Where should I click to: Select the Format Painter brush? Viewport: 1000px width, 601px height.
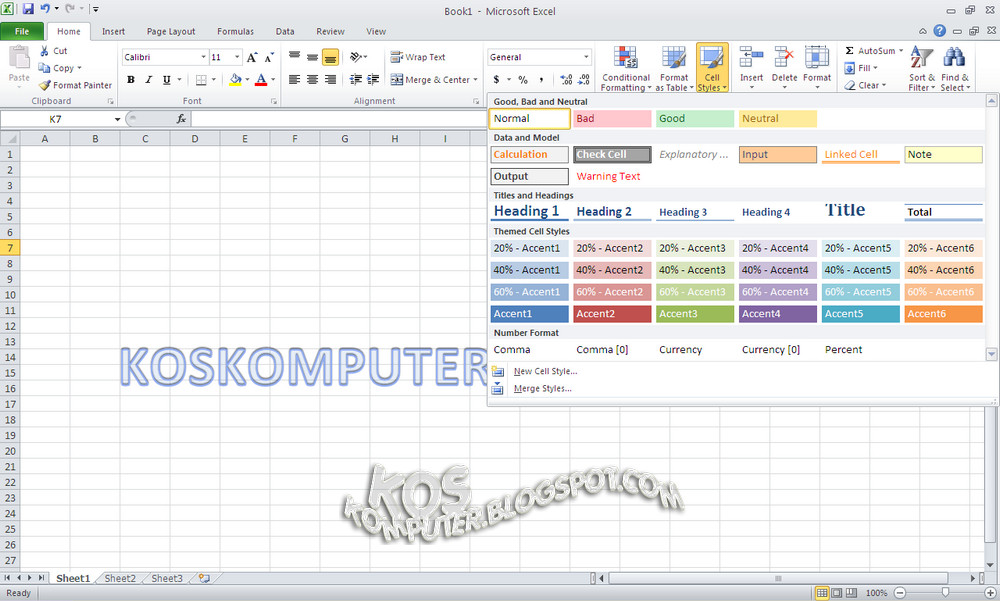tap(44, 85)
